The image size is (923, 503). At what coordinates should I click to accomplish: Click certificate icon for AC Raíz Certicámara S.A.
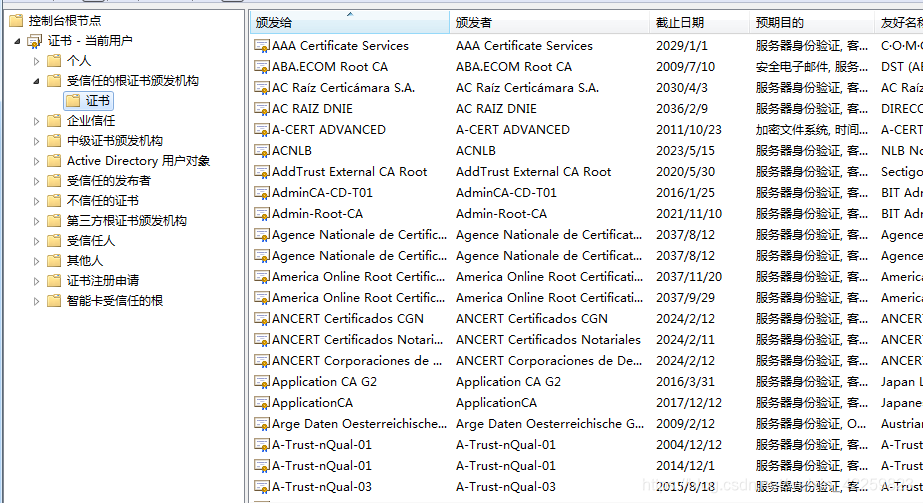261,88
